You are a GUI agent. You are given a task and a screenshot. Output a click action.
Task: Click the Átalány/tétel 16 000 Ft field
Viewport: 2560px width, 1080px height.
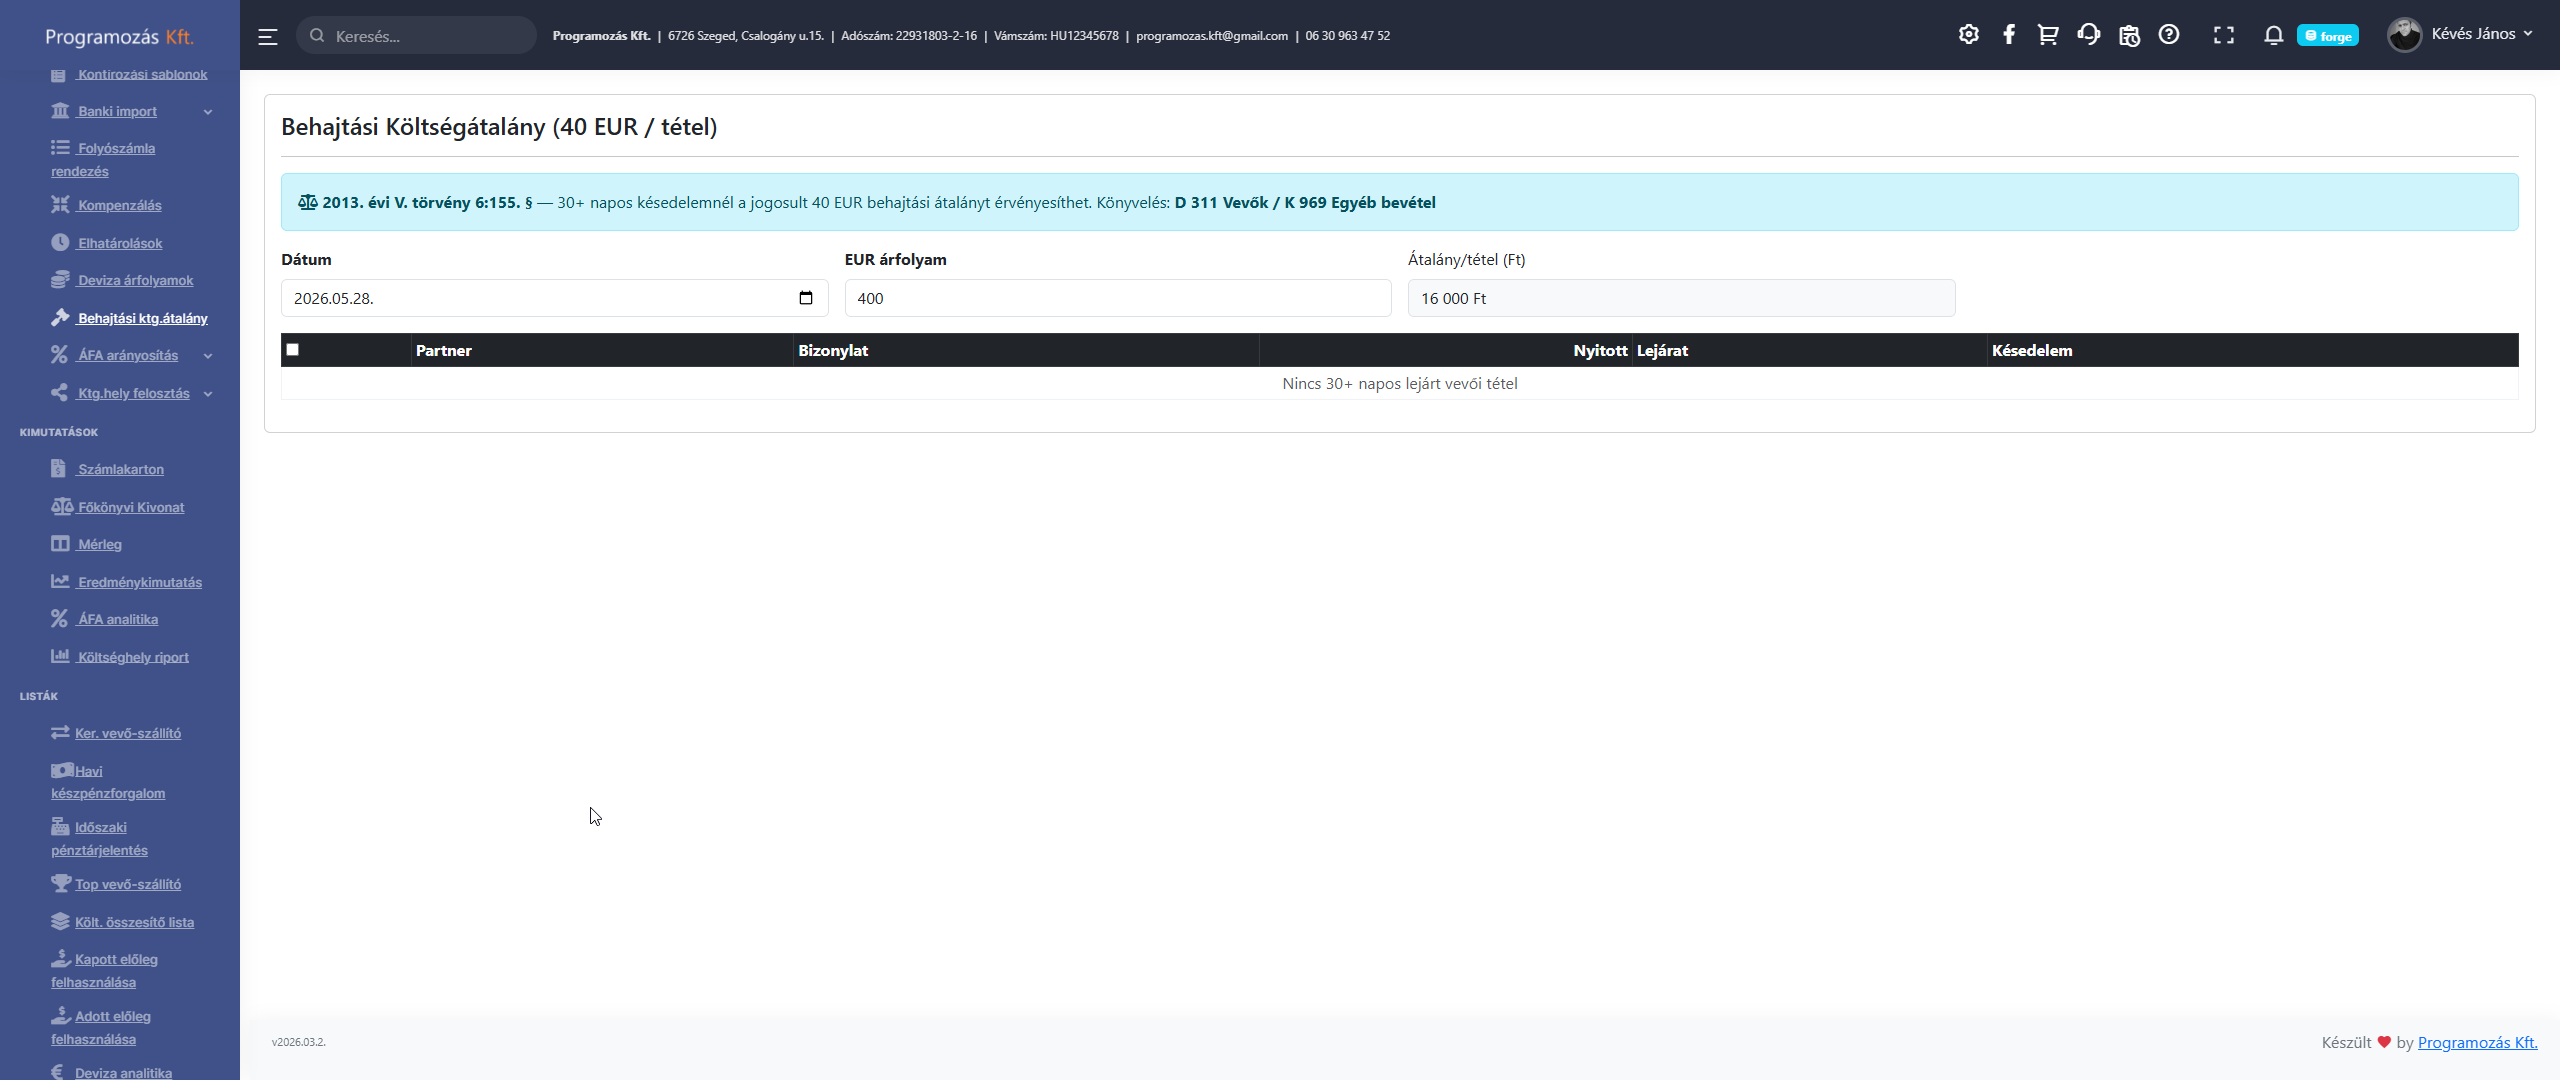click(1681, 298)
